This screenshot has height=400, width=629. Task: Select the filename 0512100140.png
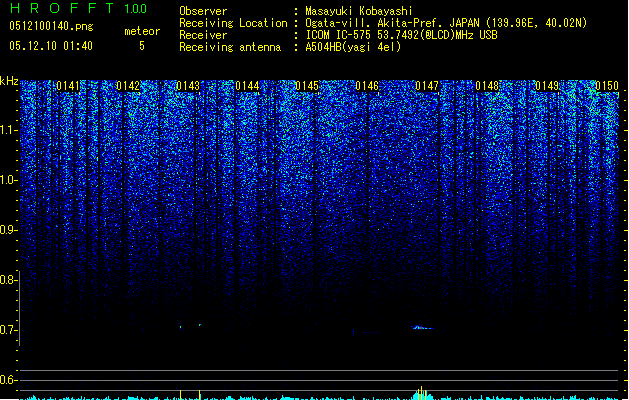point(51,26)
